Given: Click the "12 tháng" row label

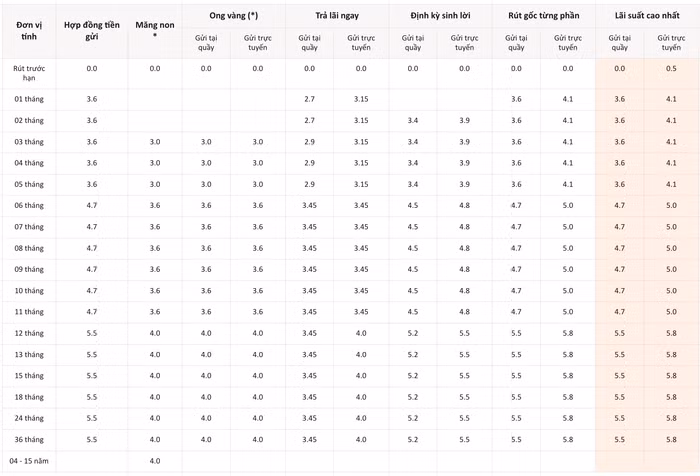Looking at the screenshot, I should [28, 333].
